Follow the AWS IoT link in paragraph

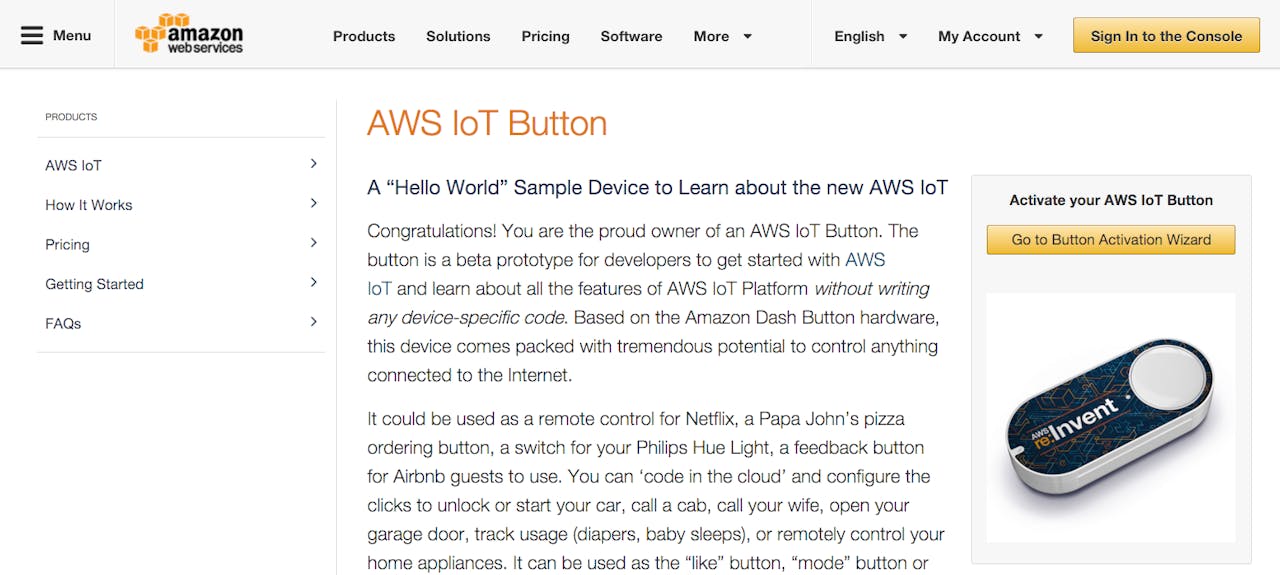(865, 260)
